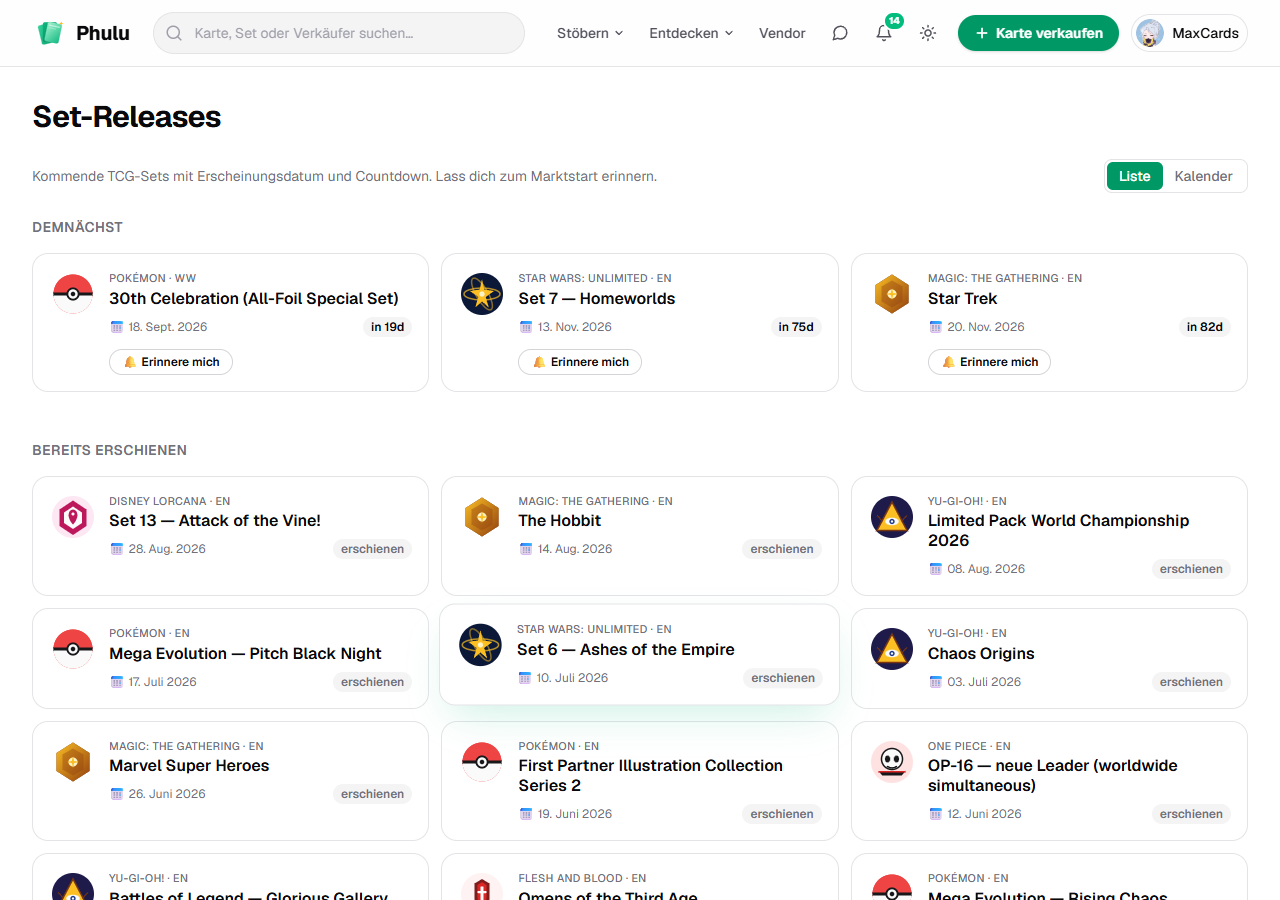Open the messages chat icon
1280x900 pixels.
click(840, 33)
